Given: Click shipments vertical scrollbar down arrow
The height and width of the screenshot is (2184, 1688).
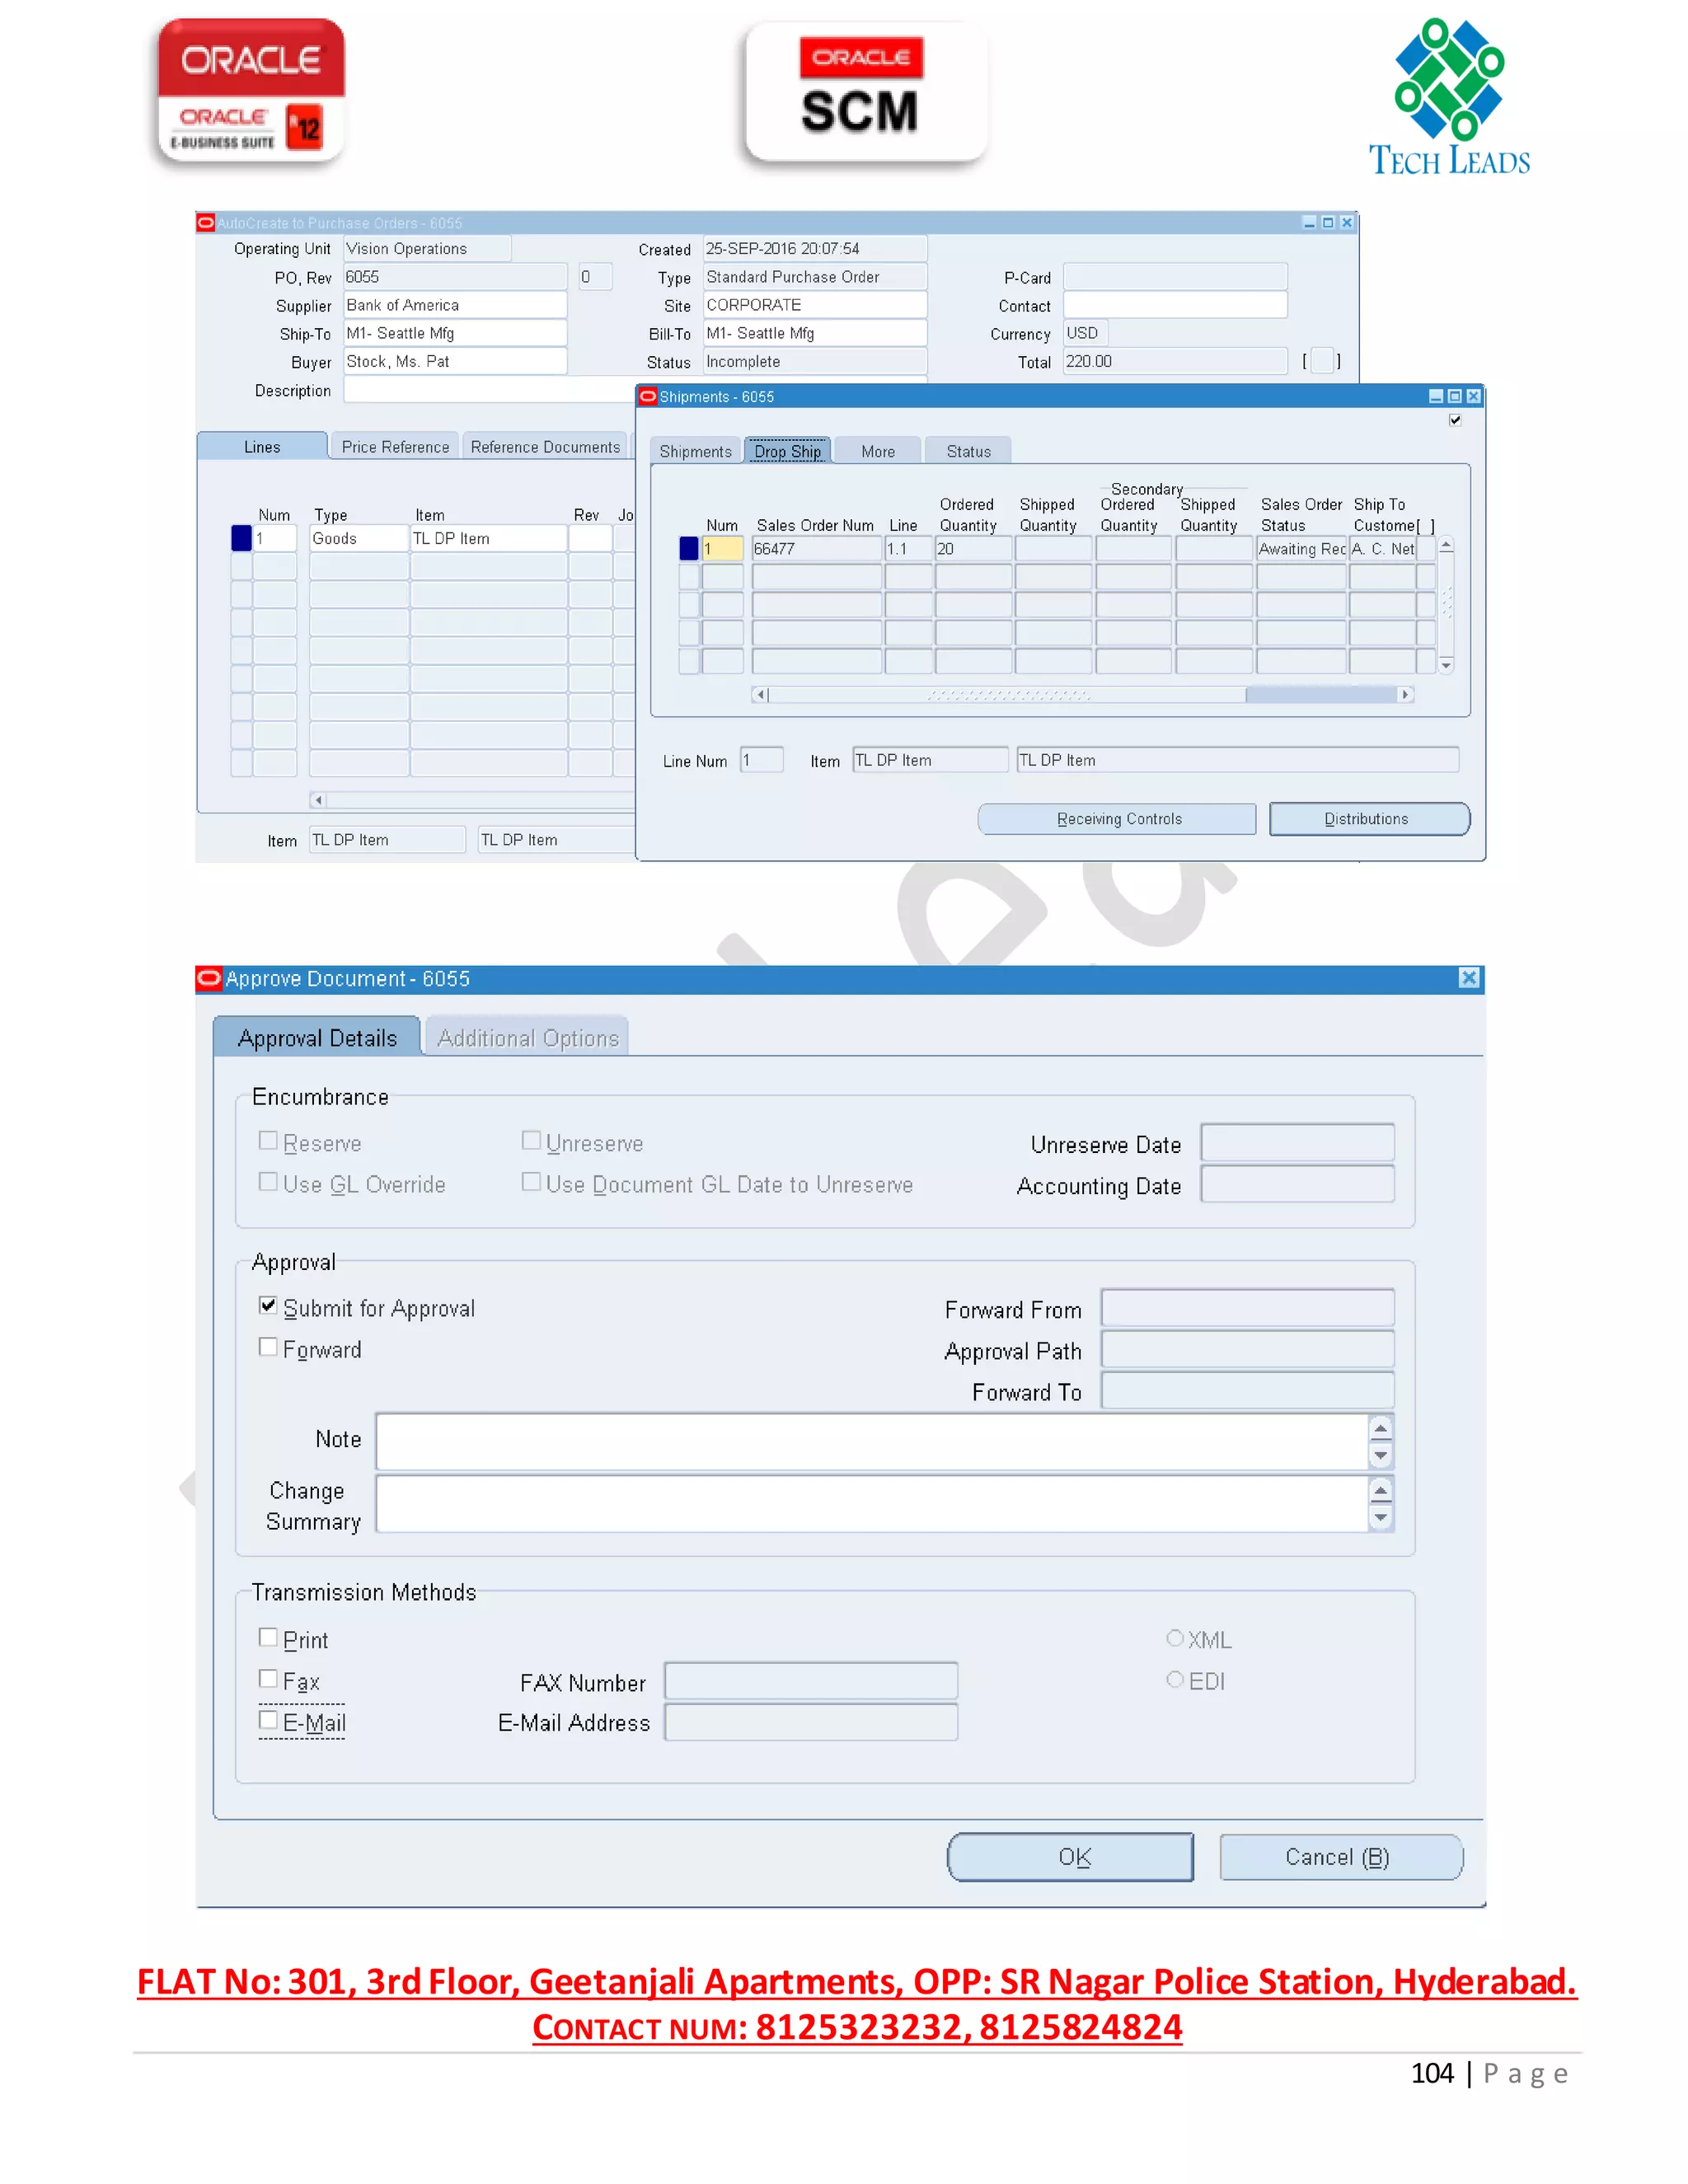Looking at the screenshot, I should click(1446, 665).
